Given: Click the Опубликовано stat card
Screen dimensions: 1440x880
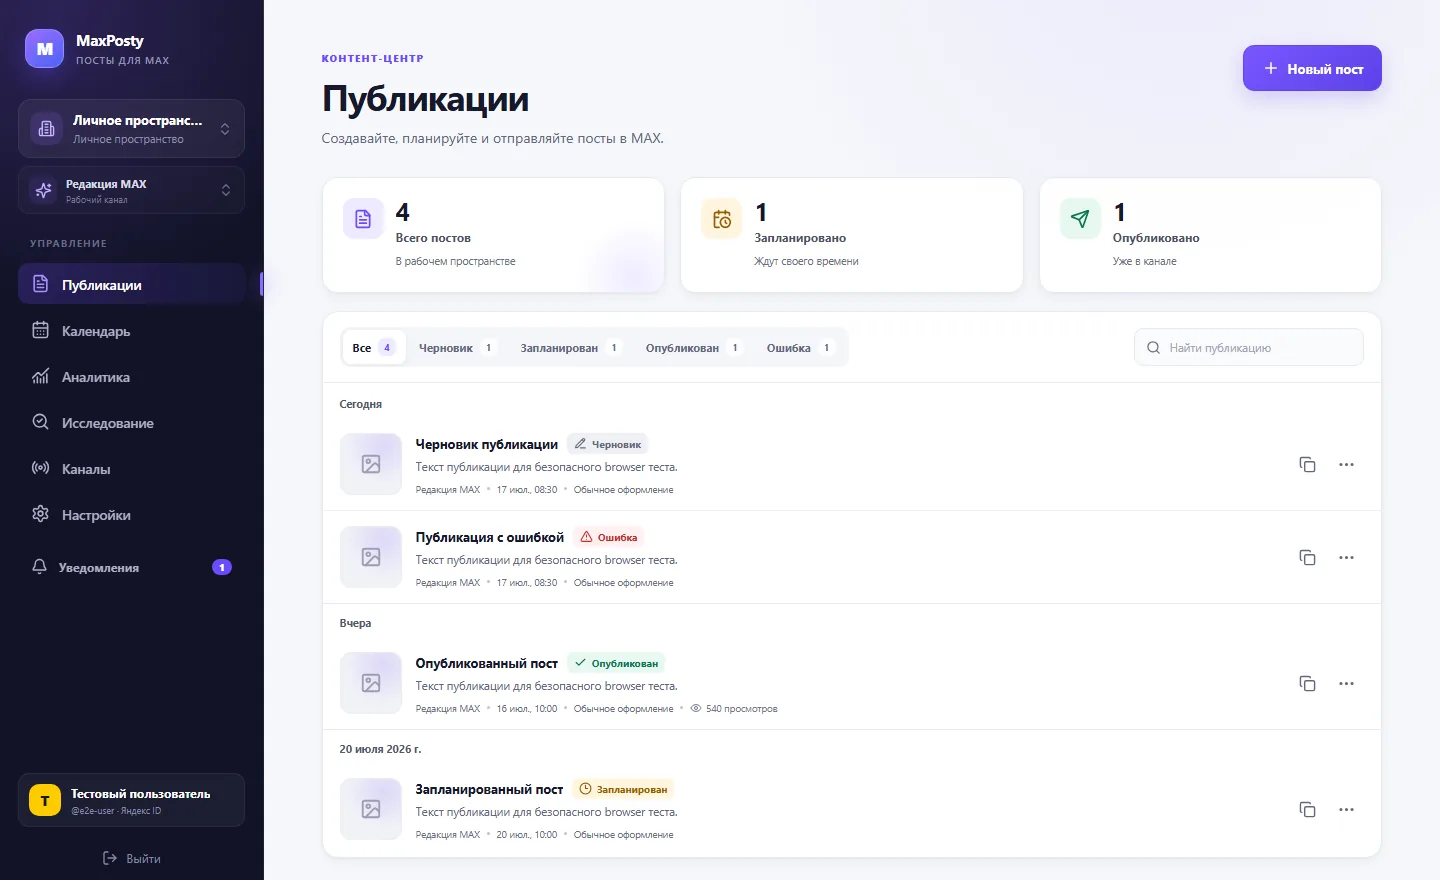Looking at the screenshot, I should pos(1210,235).
